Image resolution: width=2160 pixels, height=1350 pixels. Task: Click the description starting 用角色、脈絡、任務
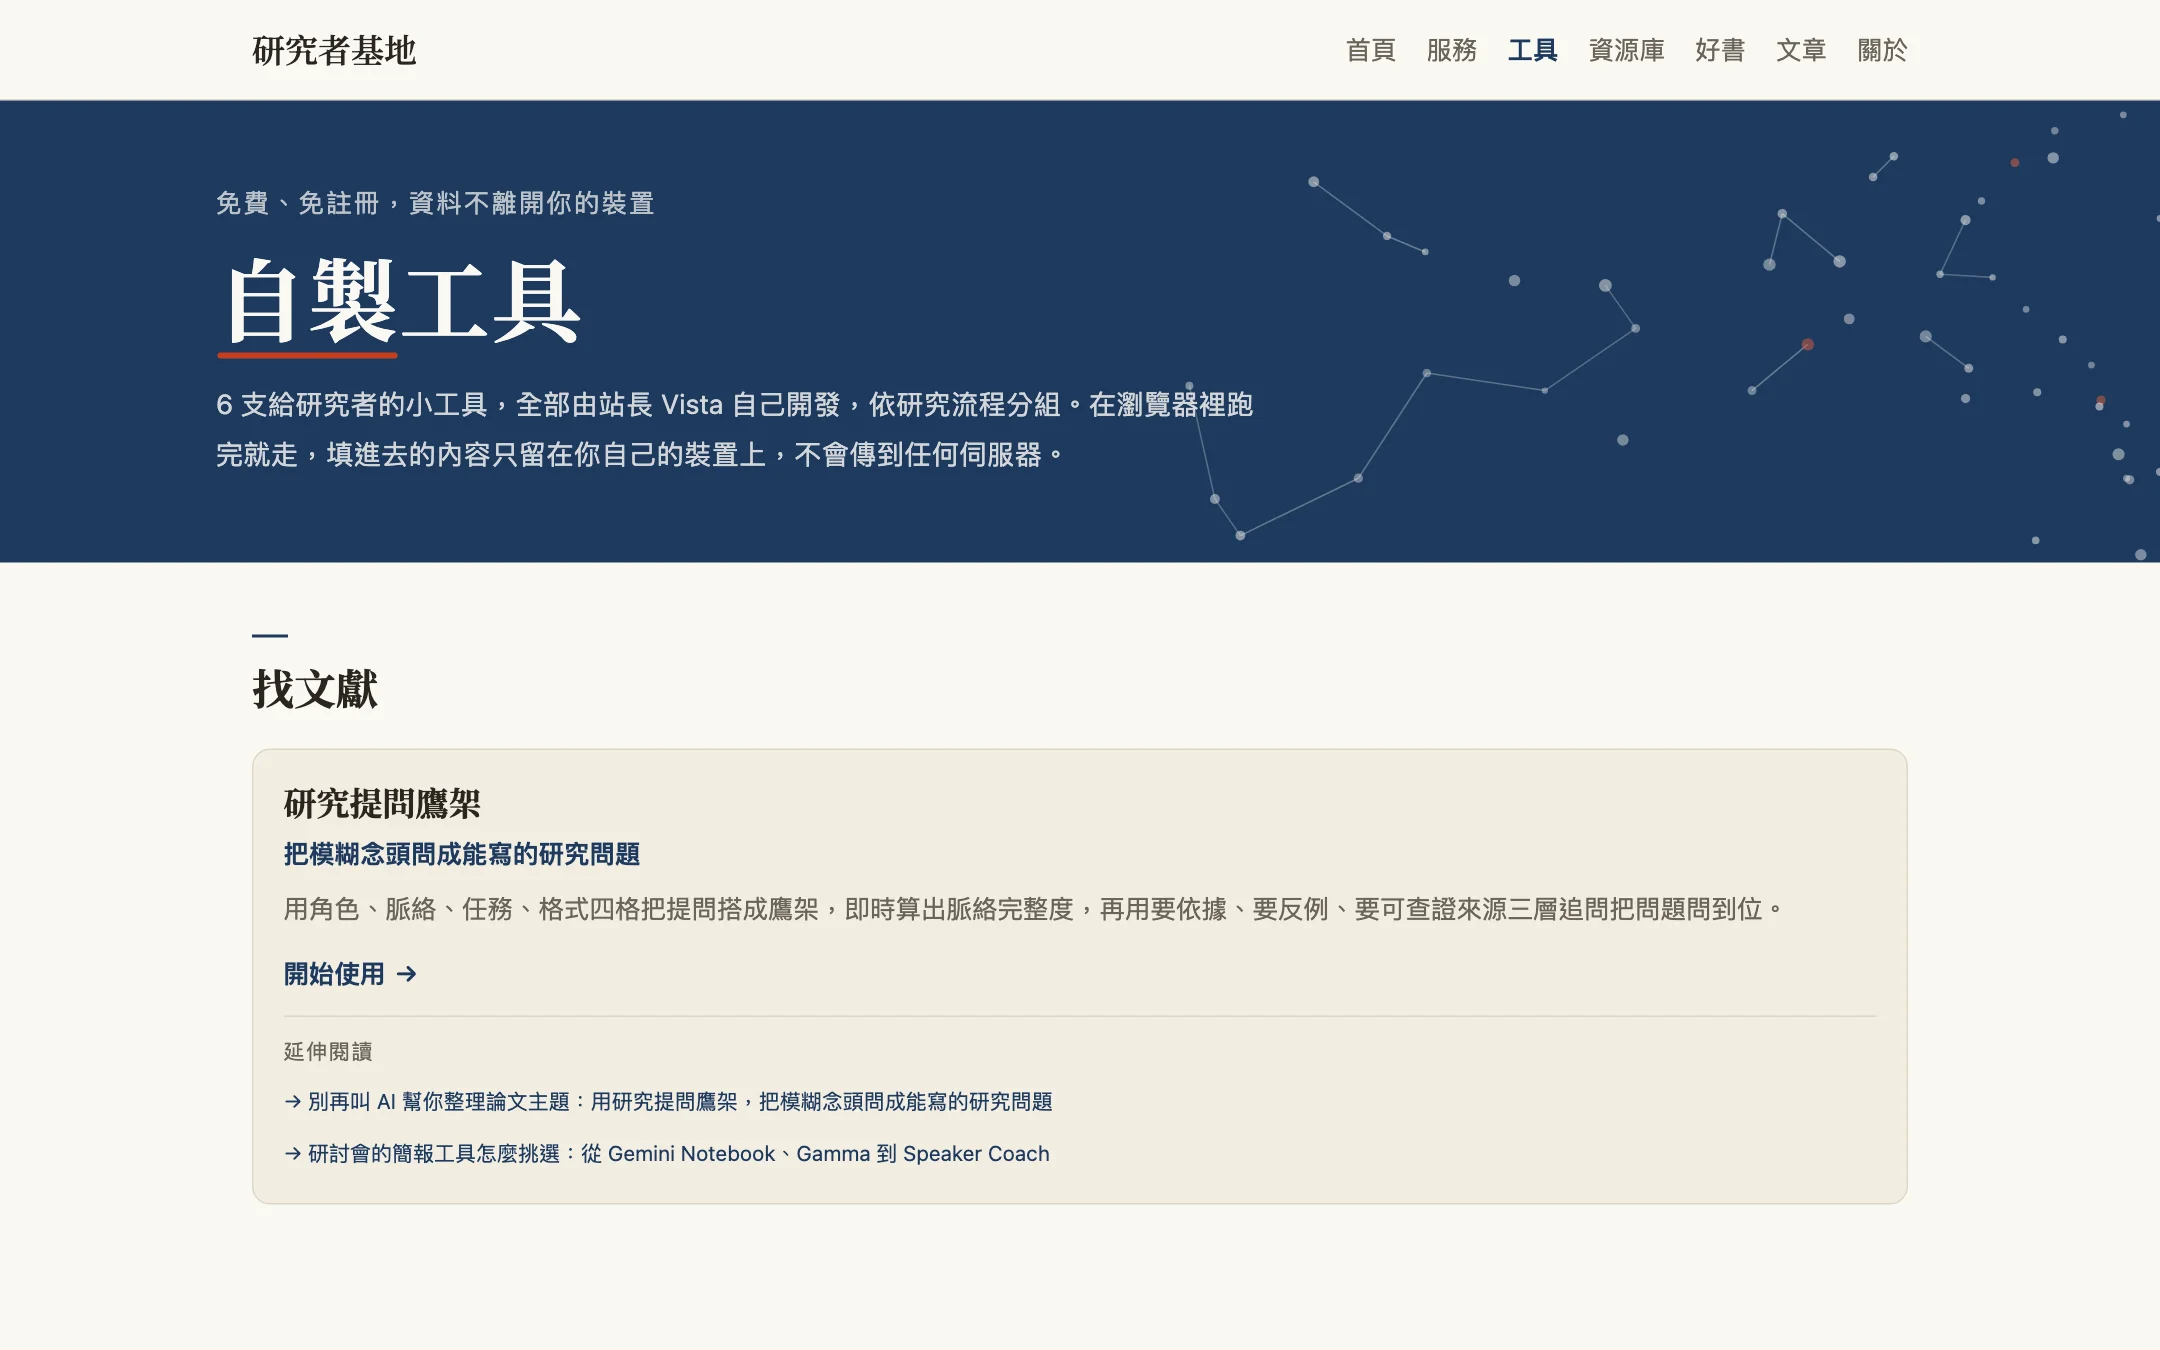coord(1033,909)
